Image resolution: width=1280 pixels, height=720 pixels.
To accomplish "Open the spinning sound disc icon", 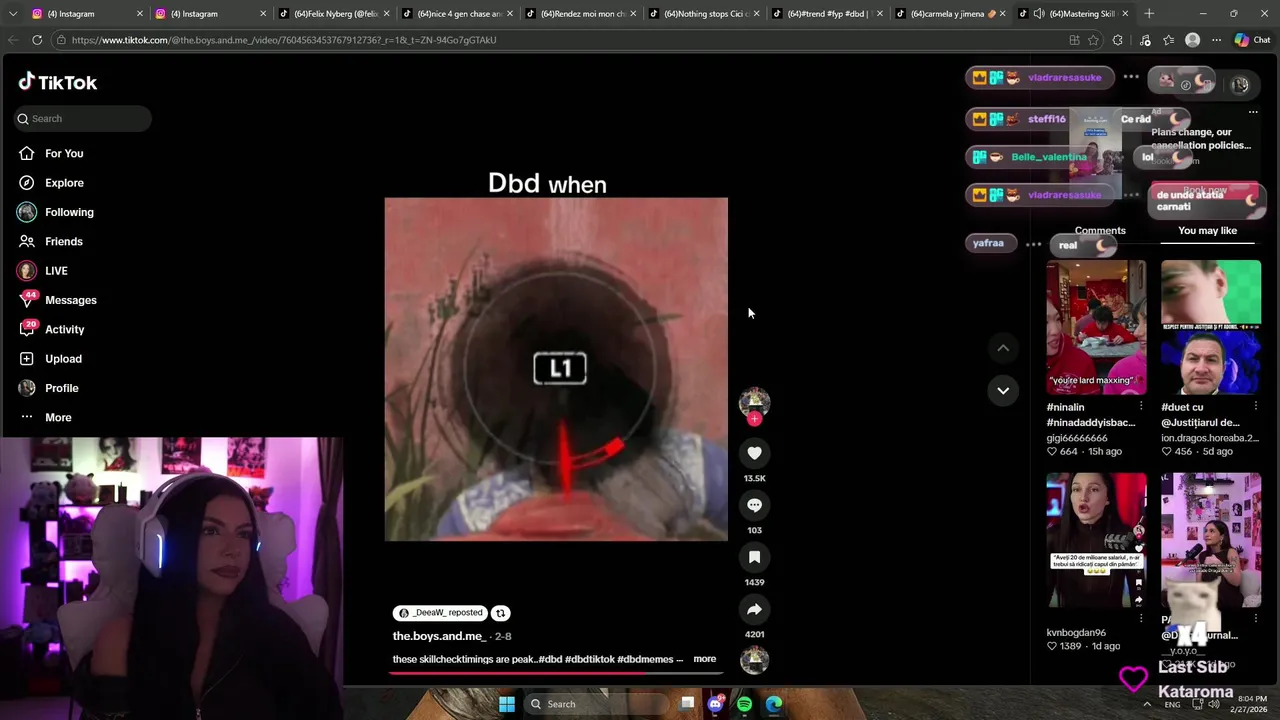I will tap(754, 660).
